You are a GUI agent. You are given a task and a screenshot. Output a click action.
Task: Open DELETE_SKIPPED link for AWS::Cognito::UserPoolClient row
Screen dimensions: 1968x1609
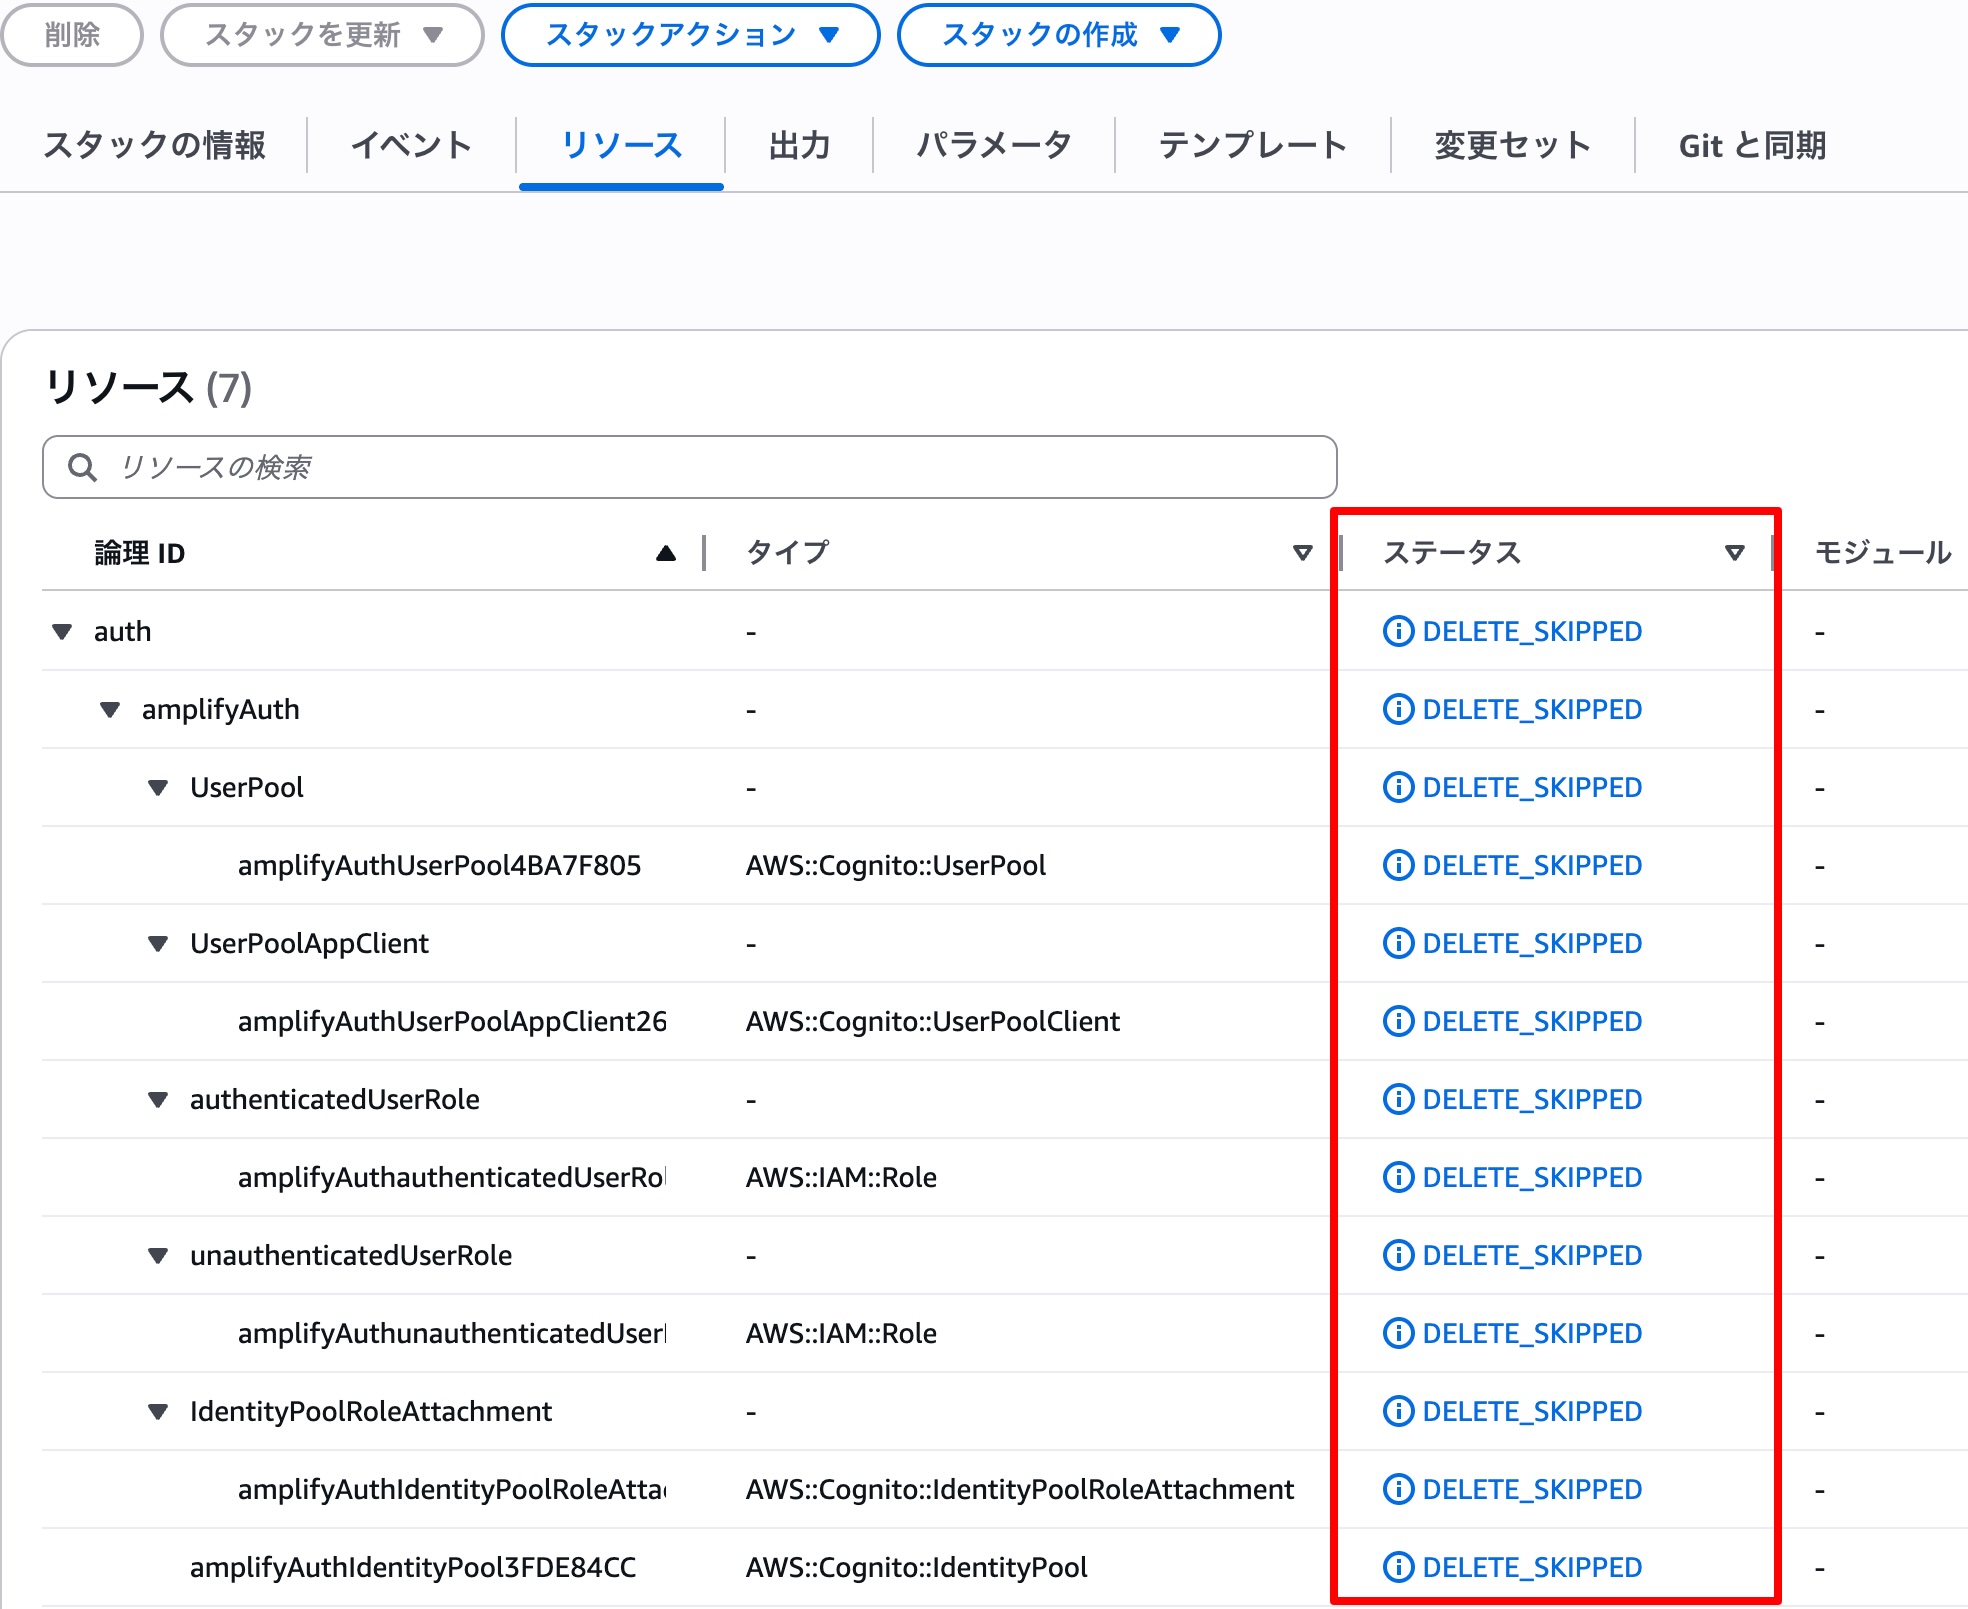coord(1531,1021)
